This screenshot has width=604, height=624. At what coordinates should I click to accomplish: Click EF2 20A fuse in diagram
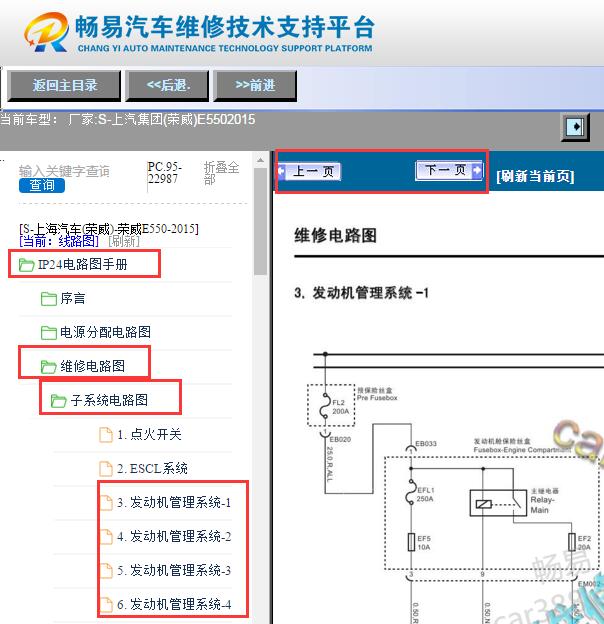pos(572,542)
